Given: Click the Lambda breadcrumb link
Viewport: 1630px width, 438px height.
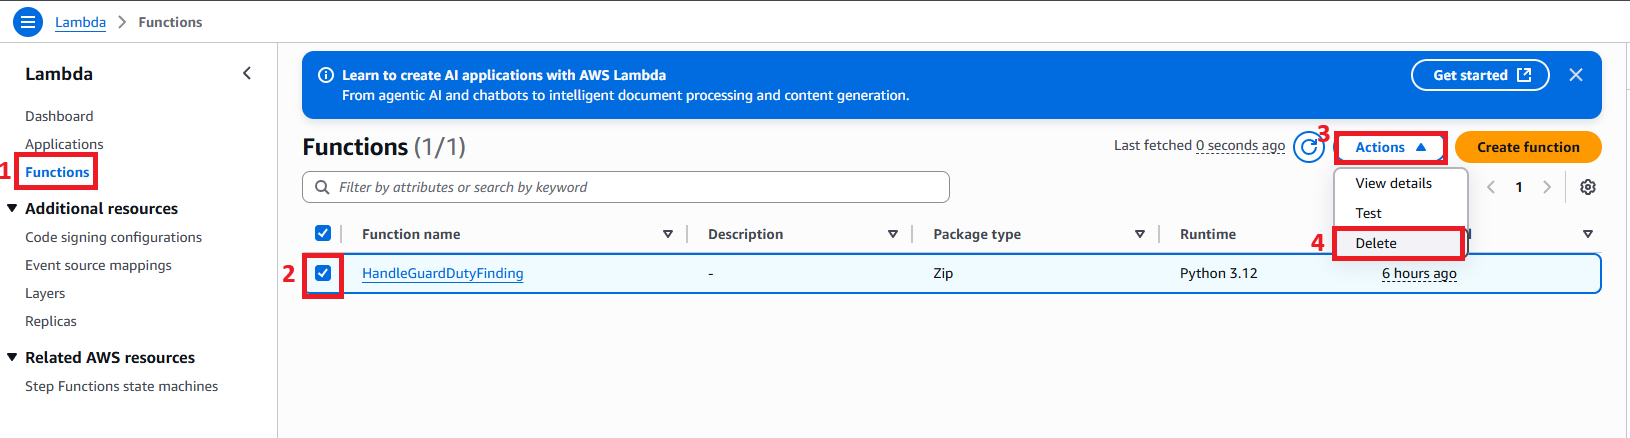Looking at the screenshot, I should [80, 22].
